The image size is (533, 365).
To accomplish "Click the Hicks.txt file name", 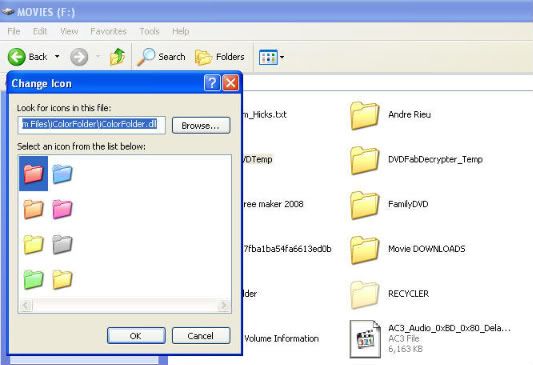I will pos(265,115).
